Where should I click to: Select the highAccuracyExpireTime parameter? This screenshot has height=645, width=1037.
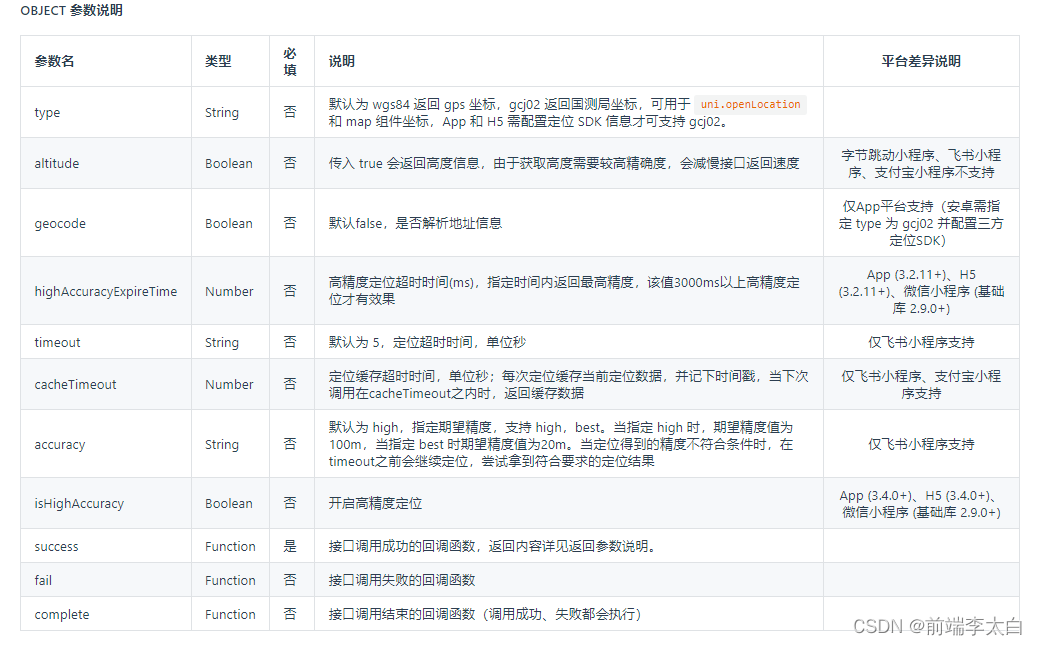pos(103,291)
